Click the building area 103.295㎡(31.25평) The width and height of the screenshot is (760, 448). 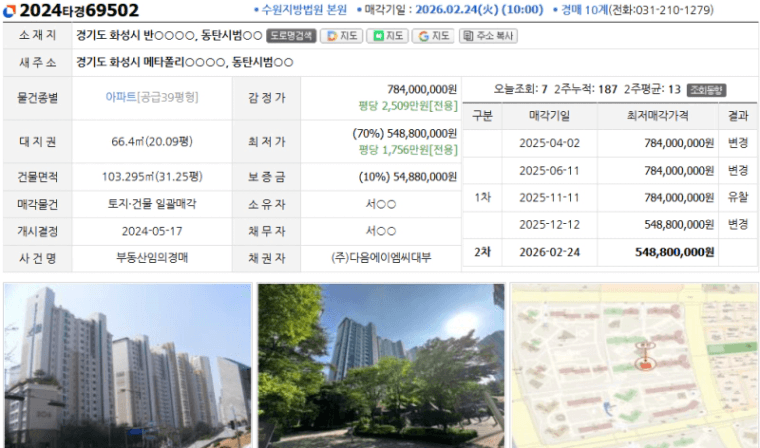point(152,177)
